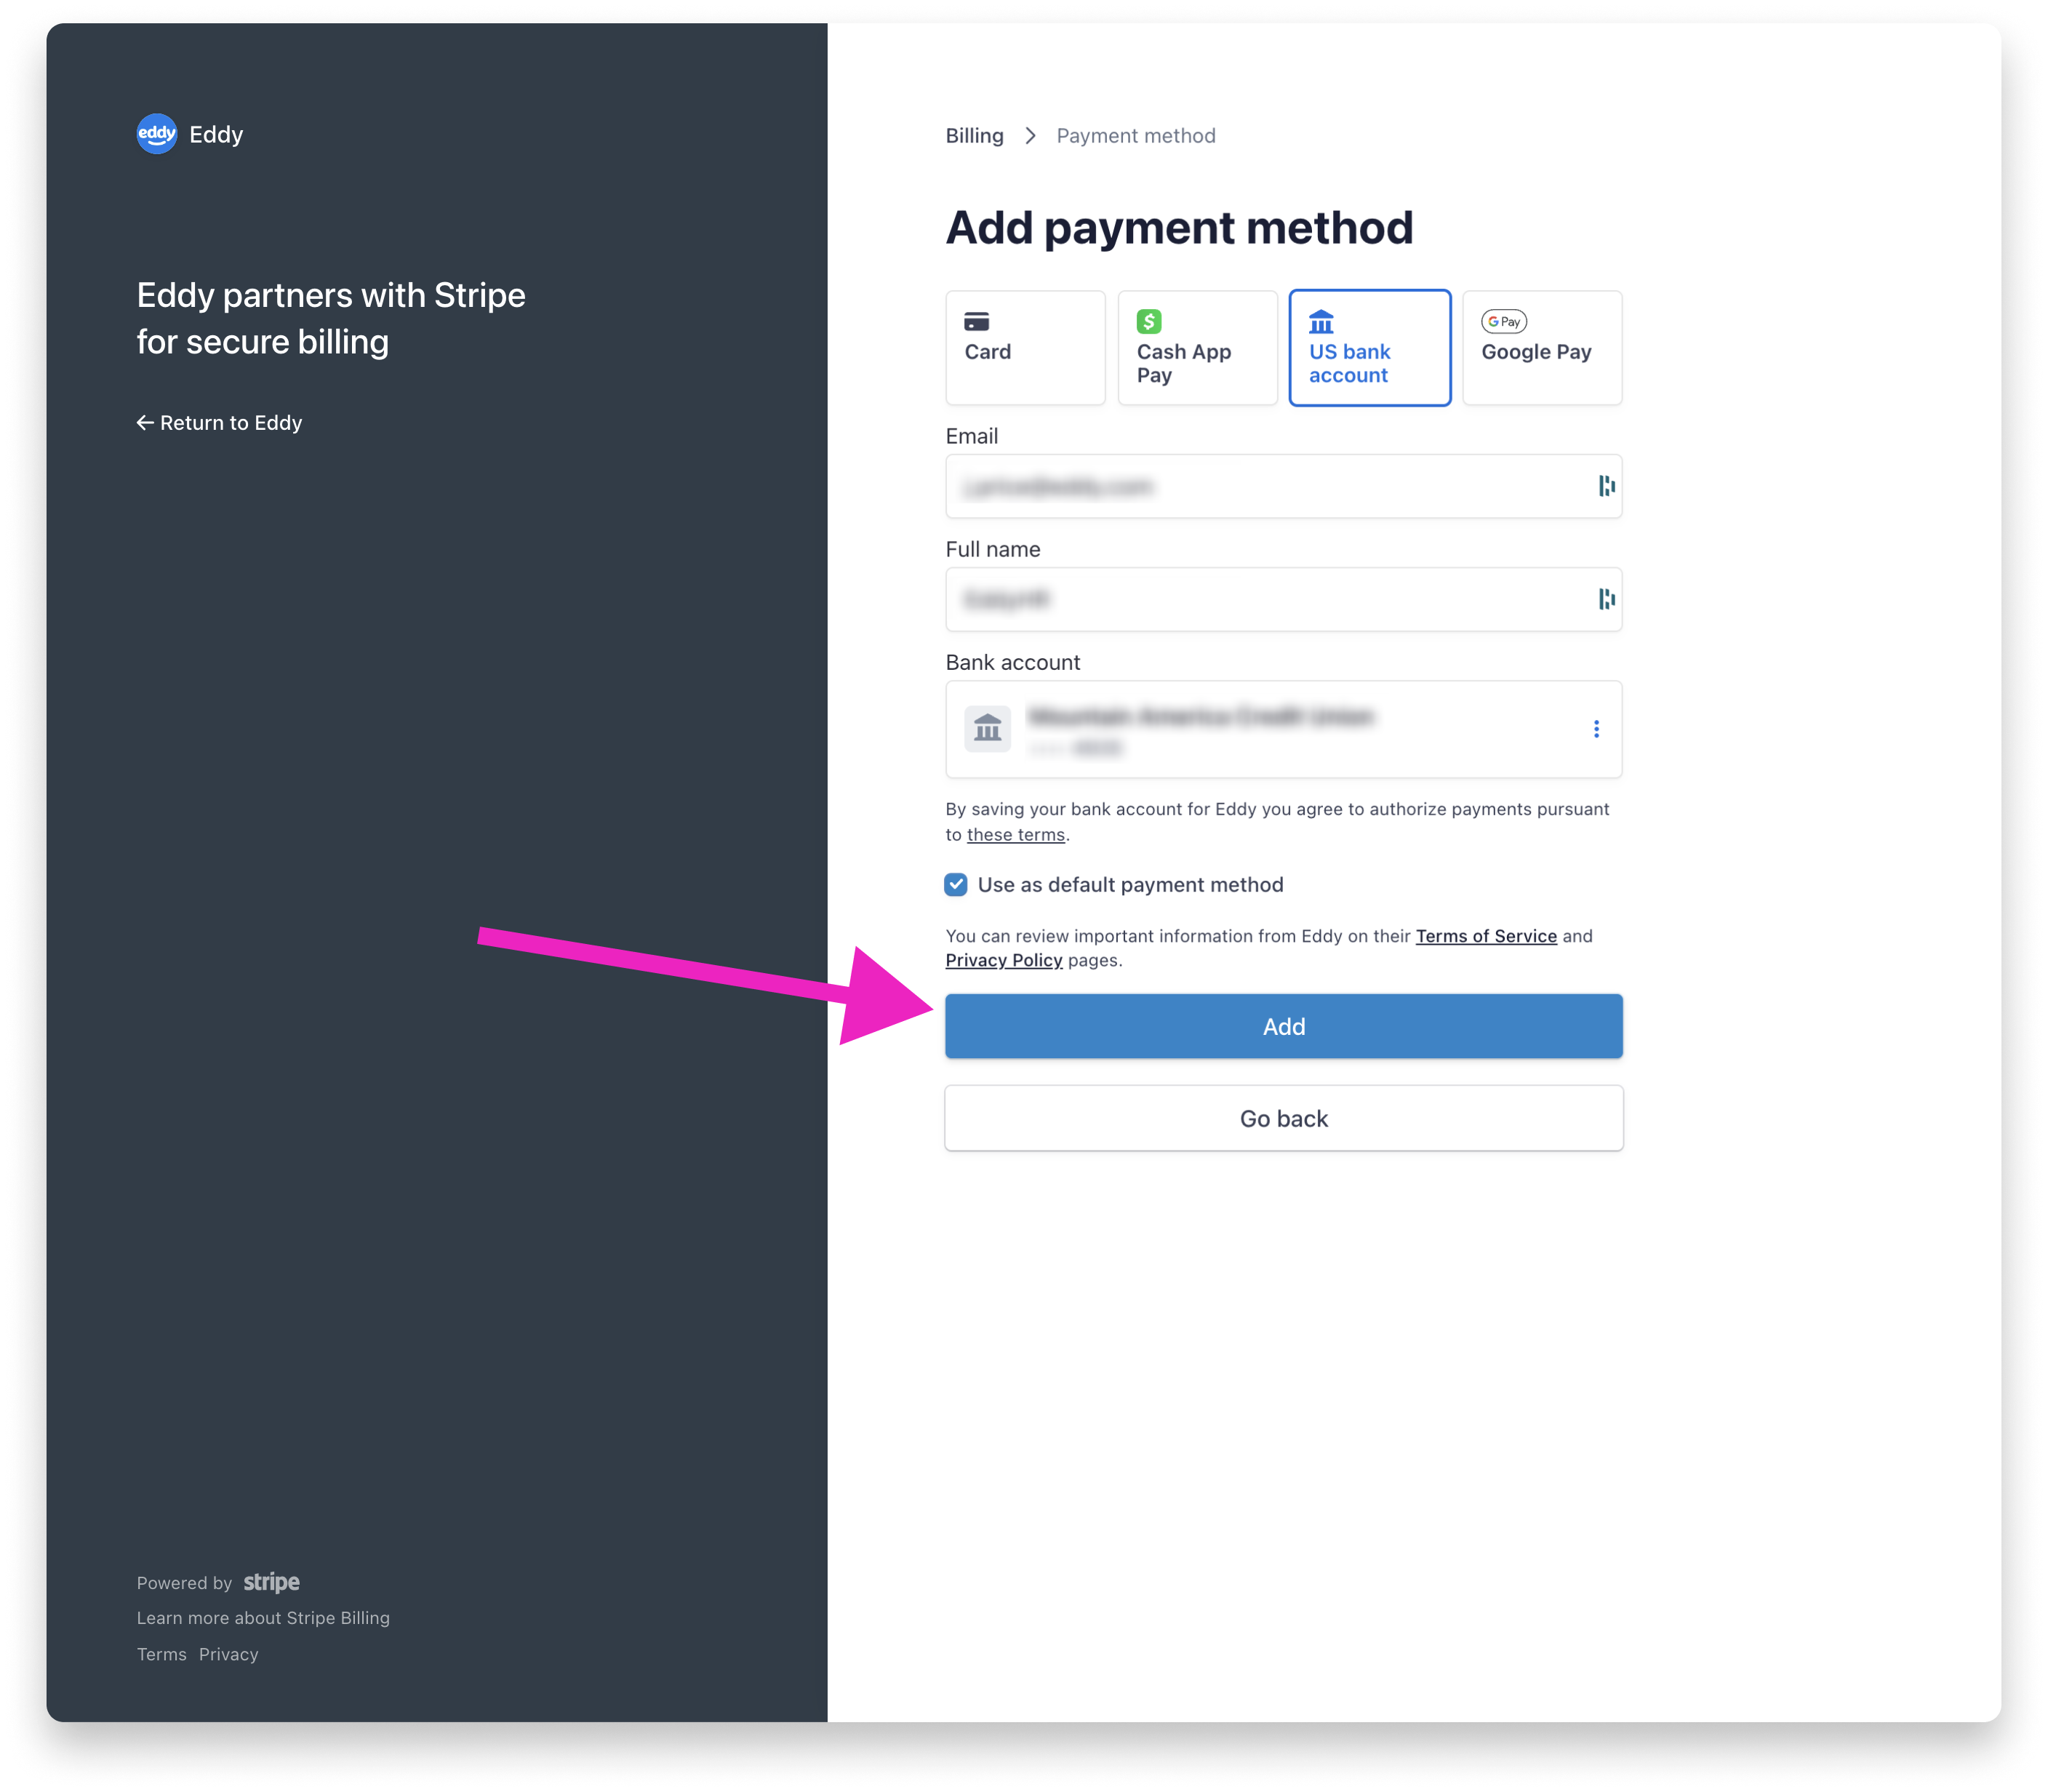The width and height of the screenshot is (2048, 1792).
Task: Open the bank account three-dot options menu
Action: click(1596, 729)
